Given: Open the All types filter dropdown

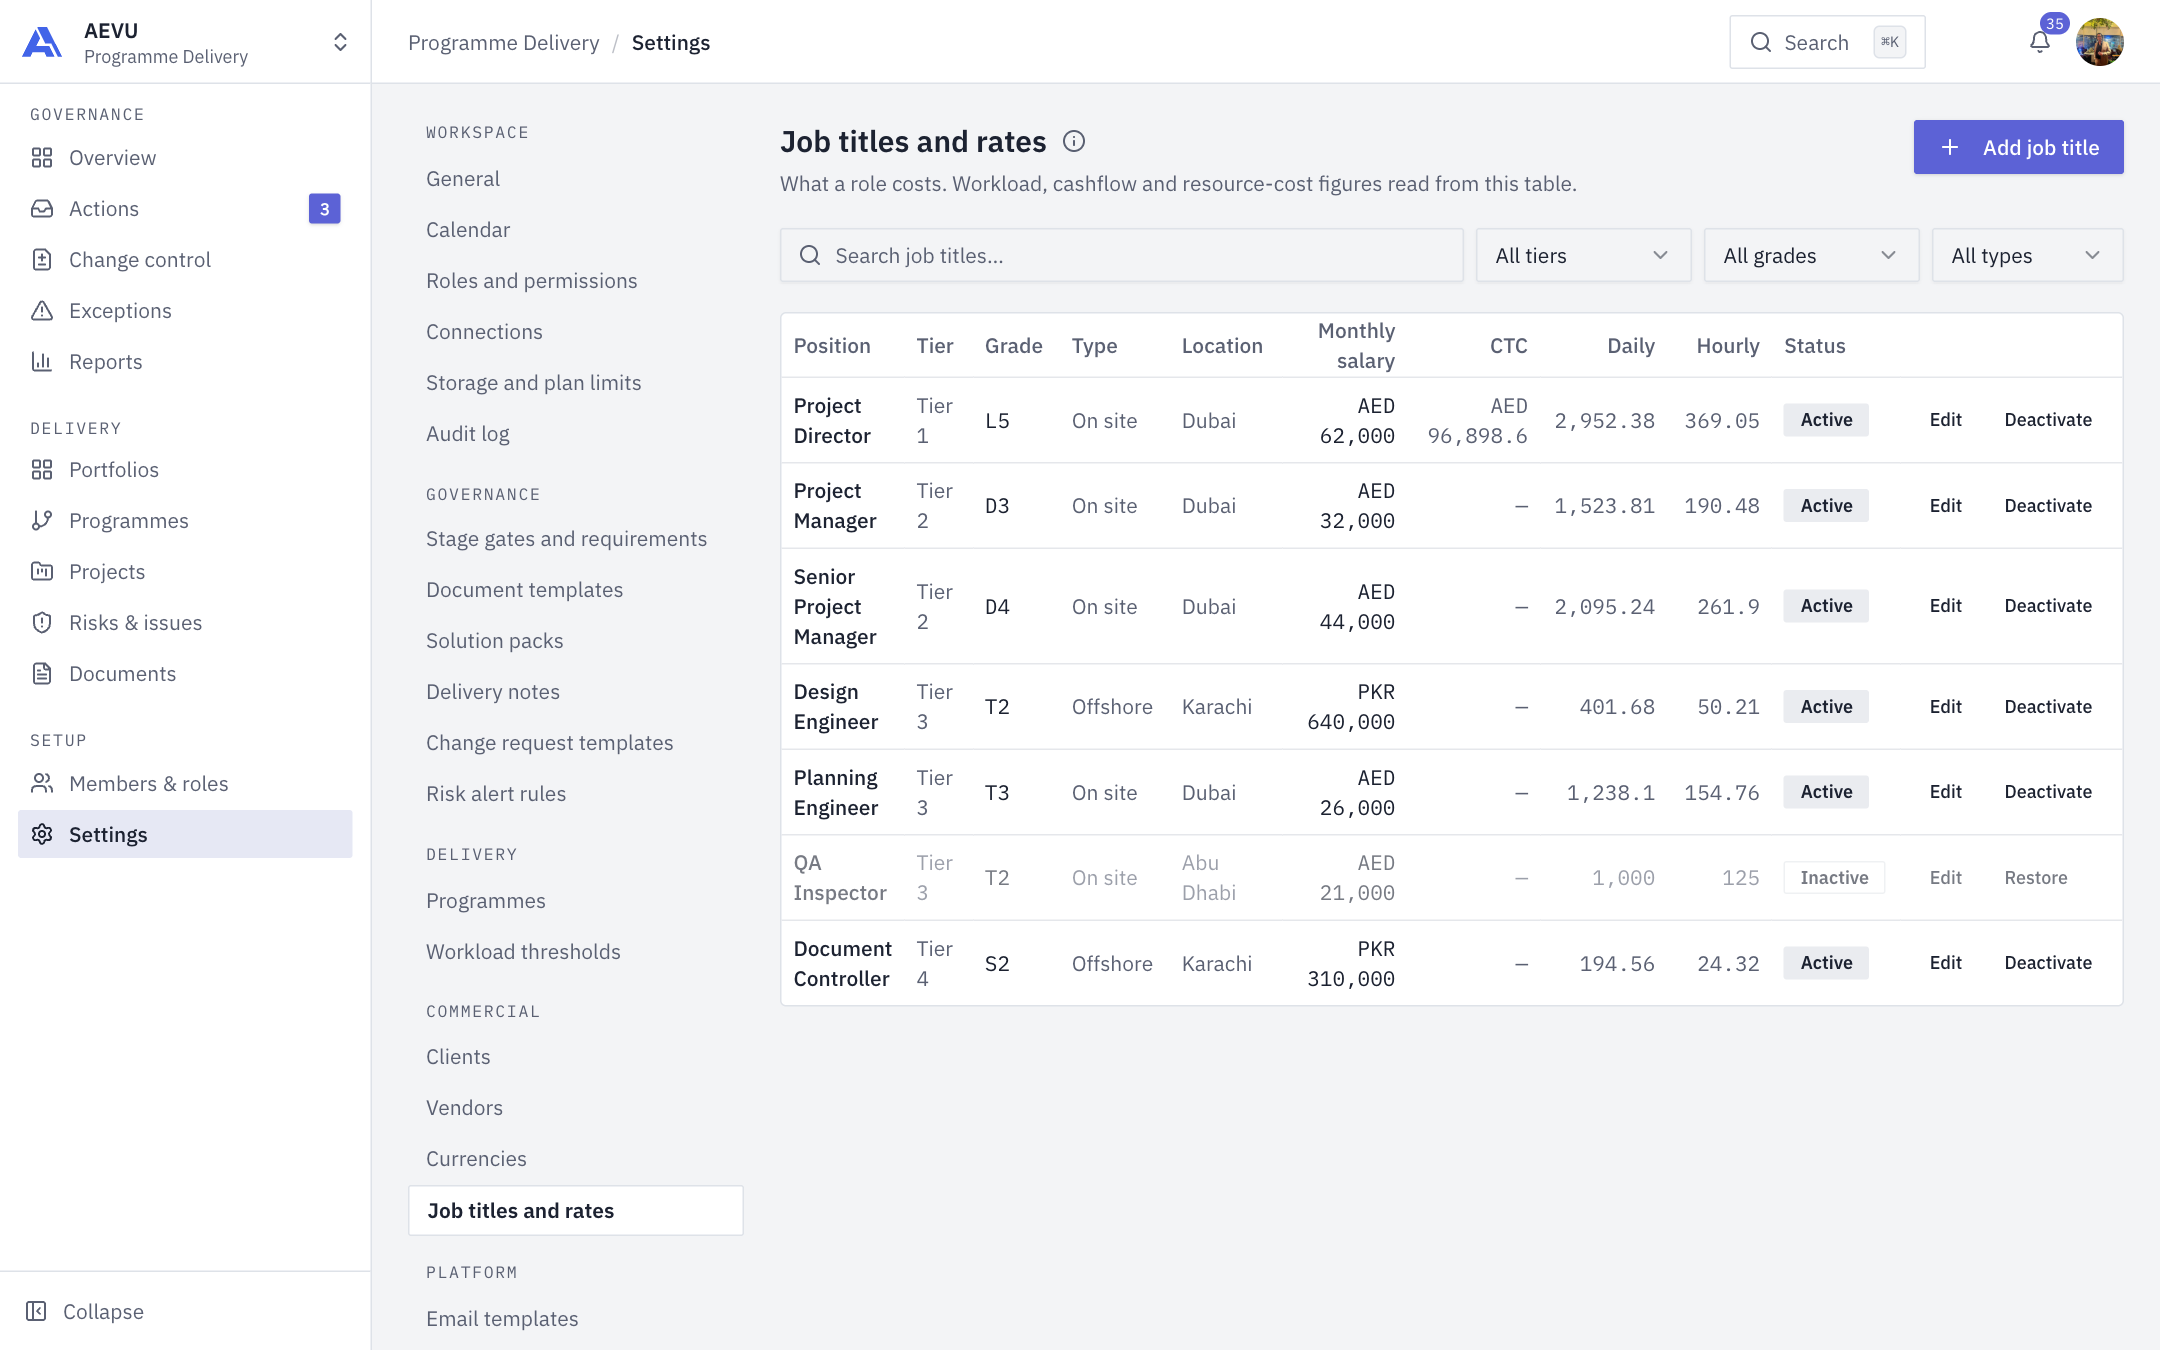Looking at the screenshot, I should [2027, 256].
